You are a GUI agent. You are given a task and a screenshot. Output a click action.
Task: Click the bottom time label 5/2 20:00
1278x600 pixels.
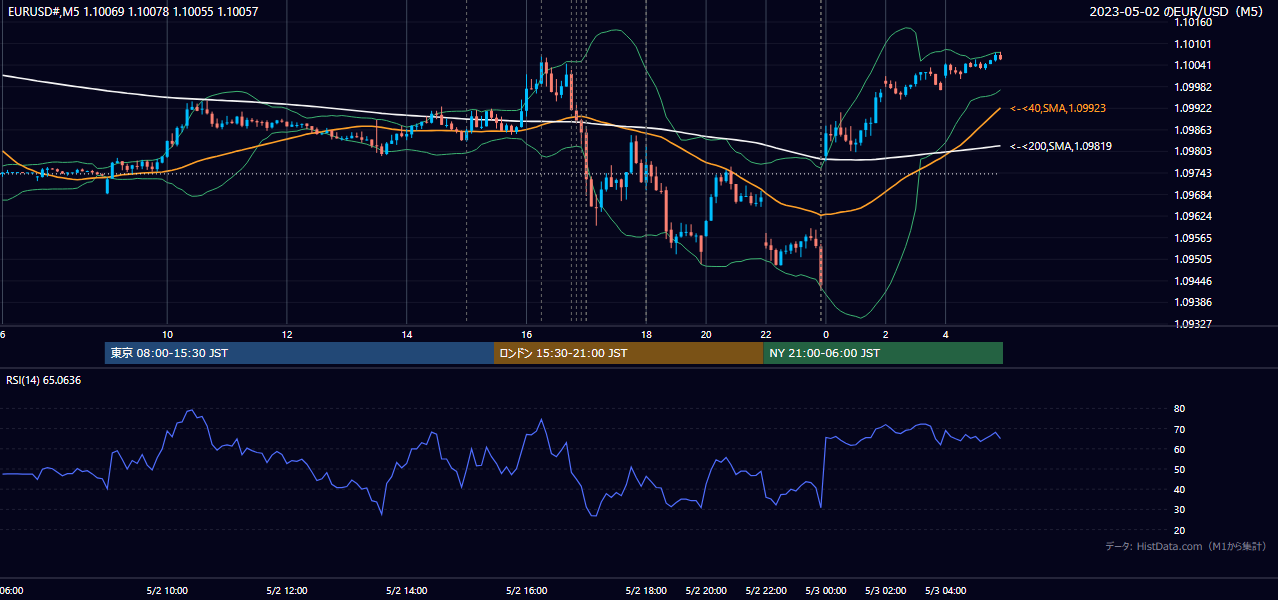[x=706, y=591]
